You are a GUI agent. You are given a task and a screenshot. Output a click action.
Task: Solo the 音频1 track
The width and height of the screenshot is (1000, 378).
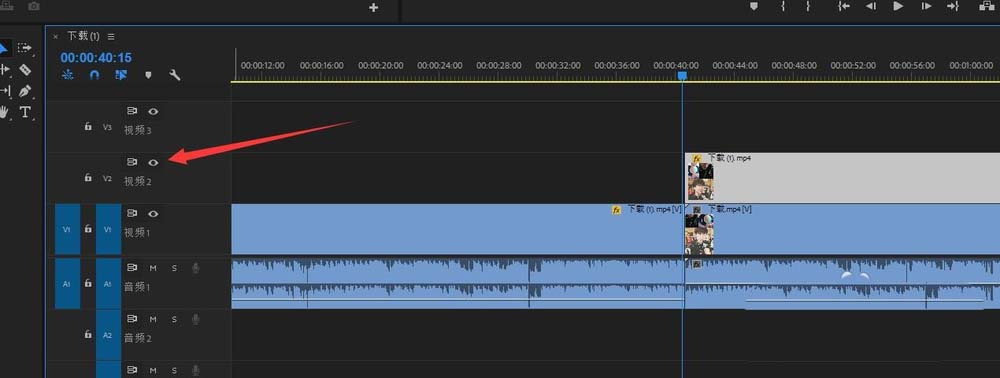click(174, 268)
